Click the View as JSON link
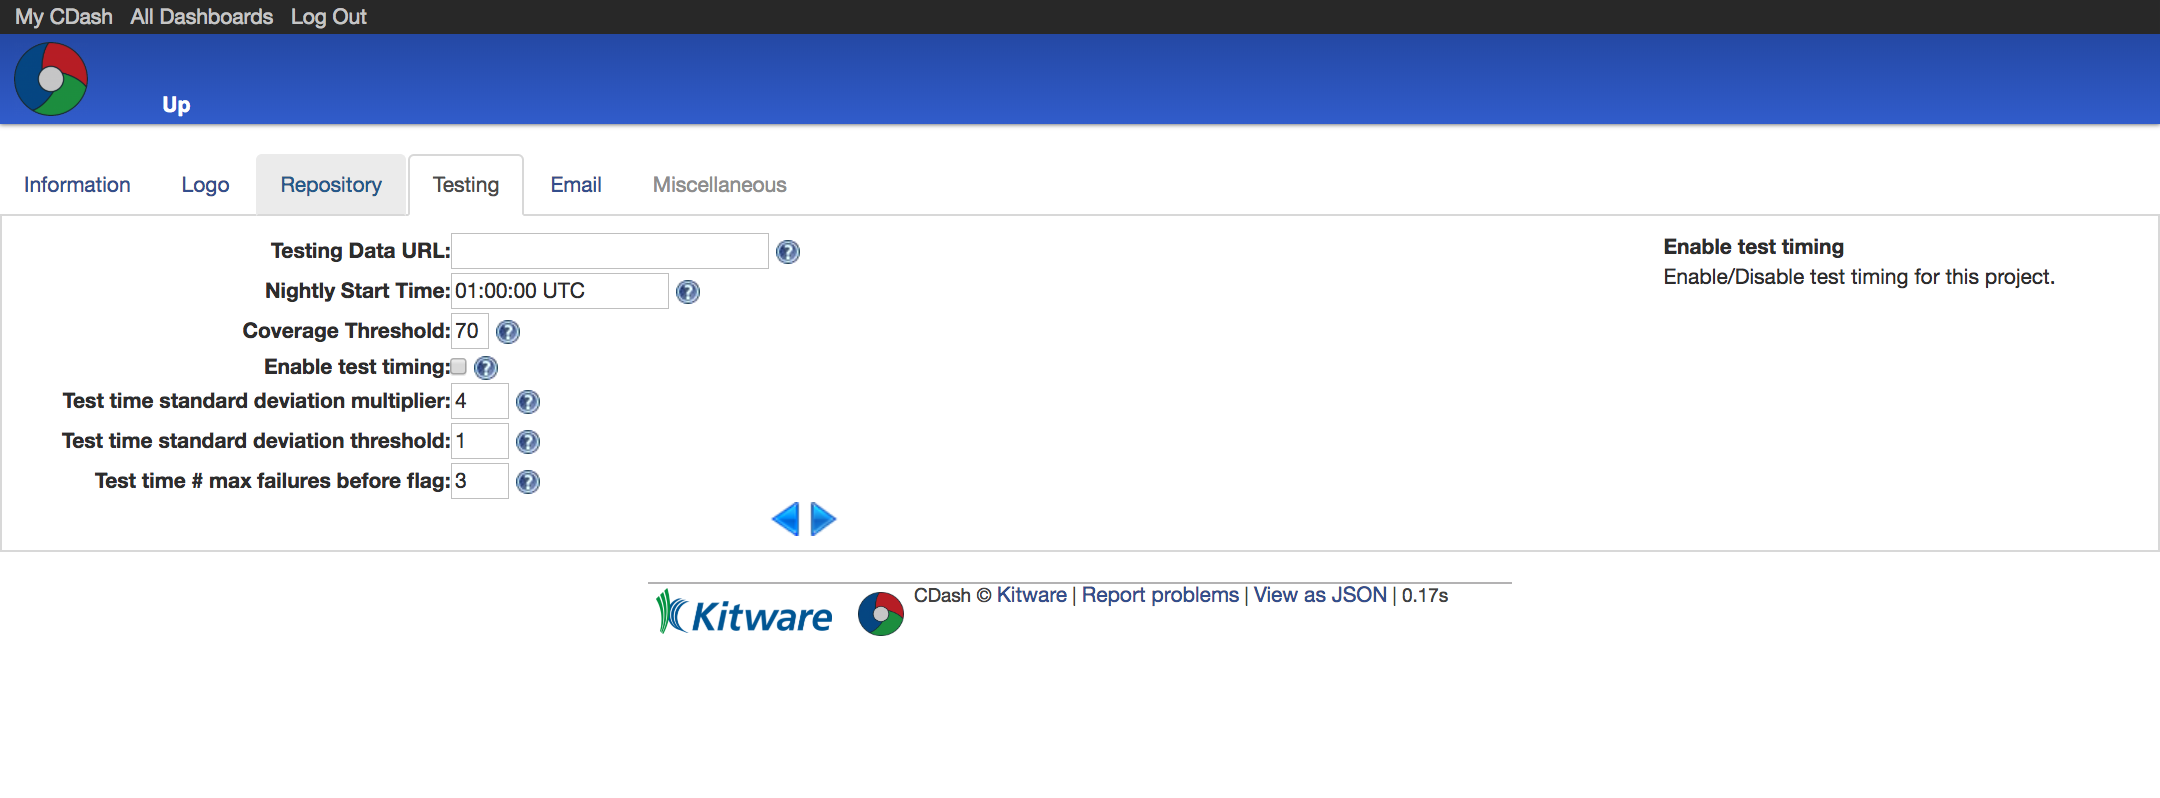The height and width of the screenshot is (798, 2160). tap(1320, 595)
